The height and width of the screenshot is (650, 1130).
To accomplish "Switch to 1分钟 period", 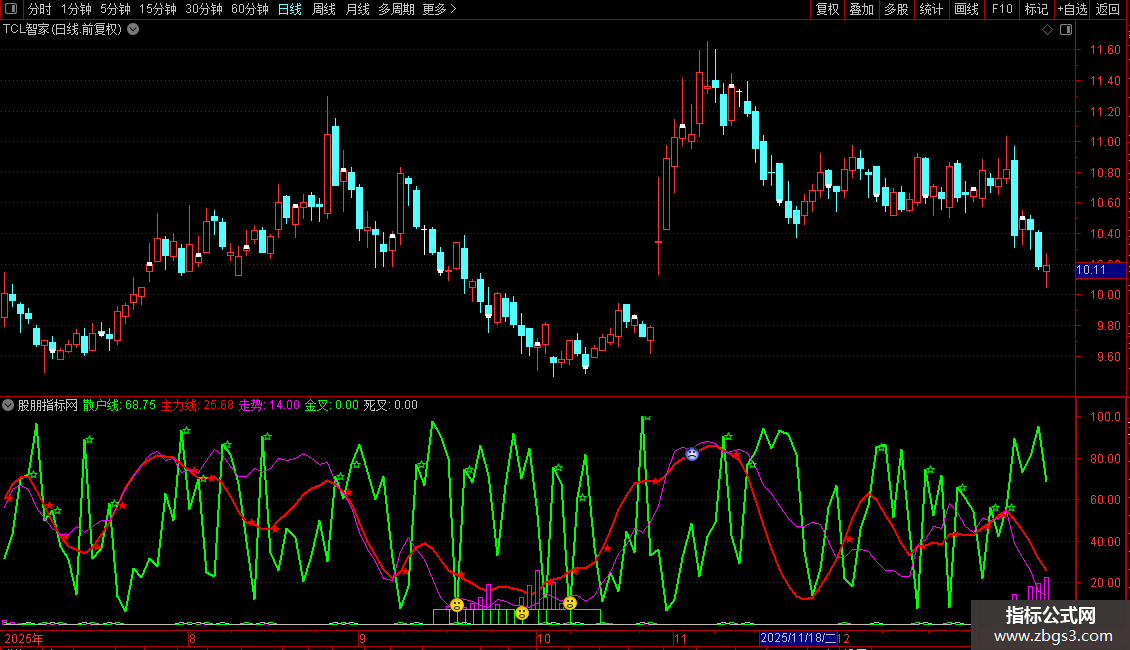I will click(x=76, y=9).
